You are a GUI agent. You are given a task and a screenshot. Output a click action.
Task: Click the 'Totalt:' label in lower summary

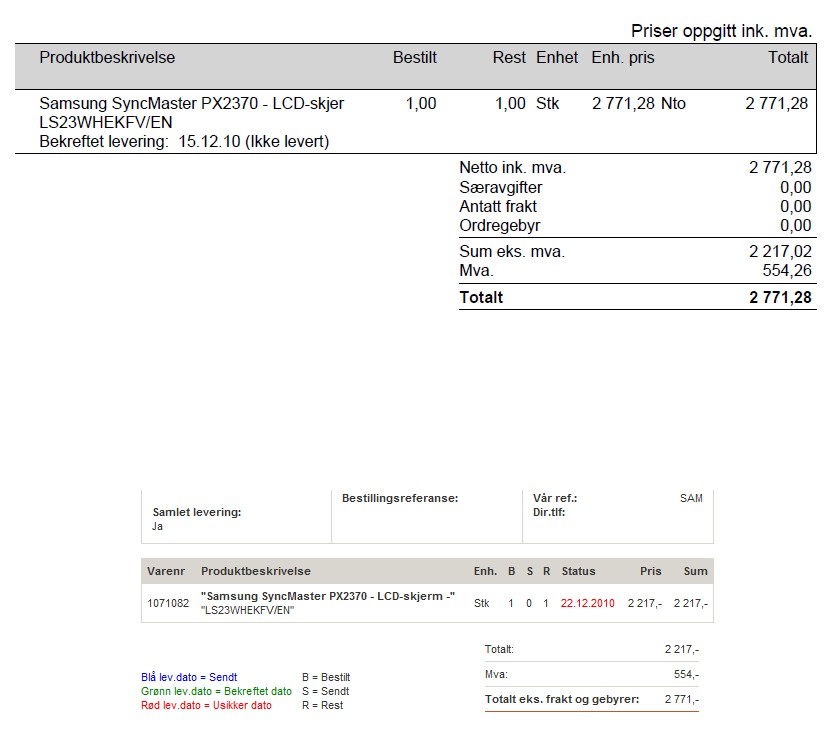click(499, 649)
